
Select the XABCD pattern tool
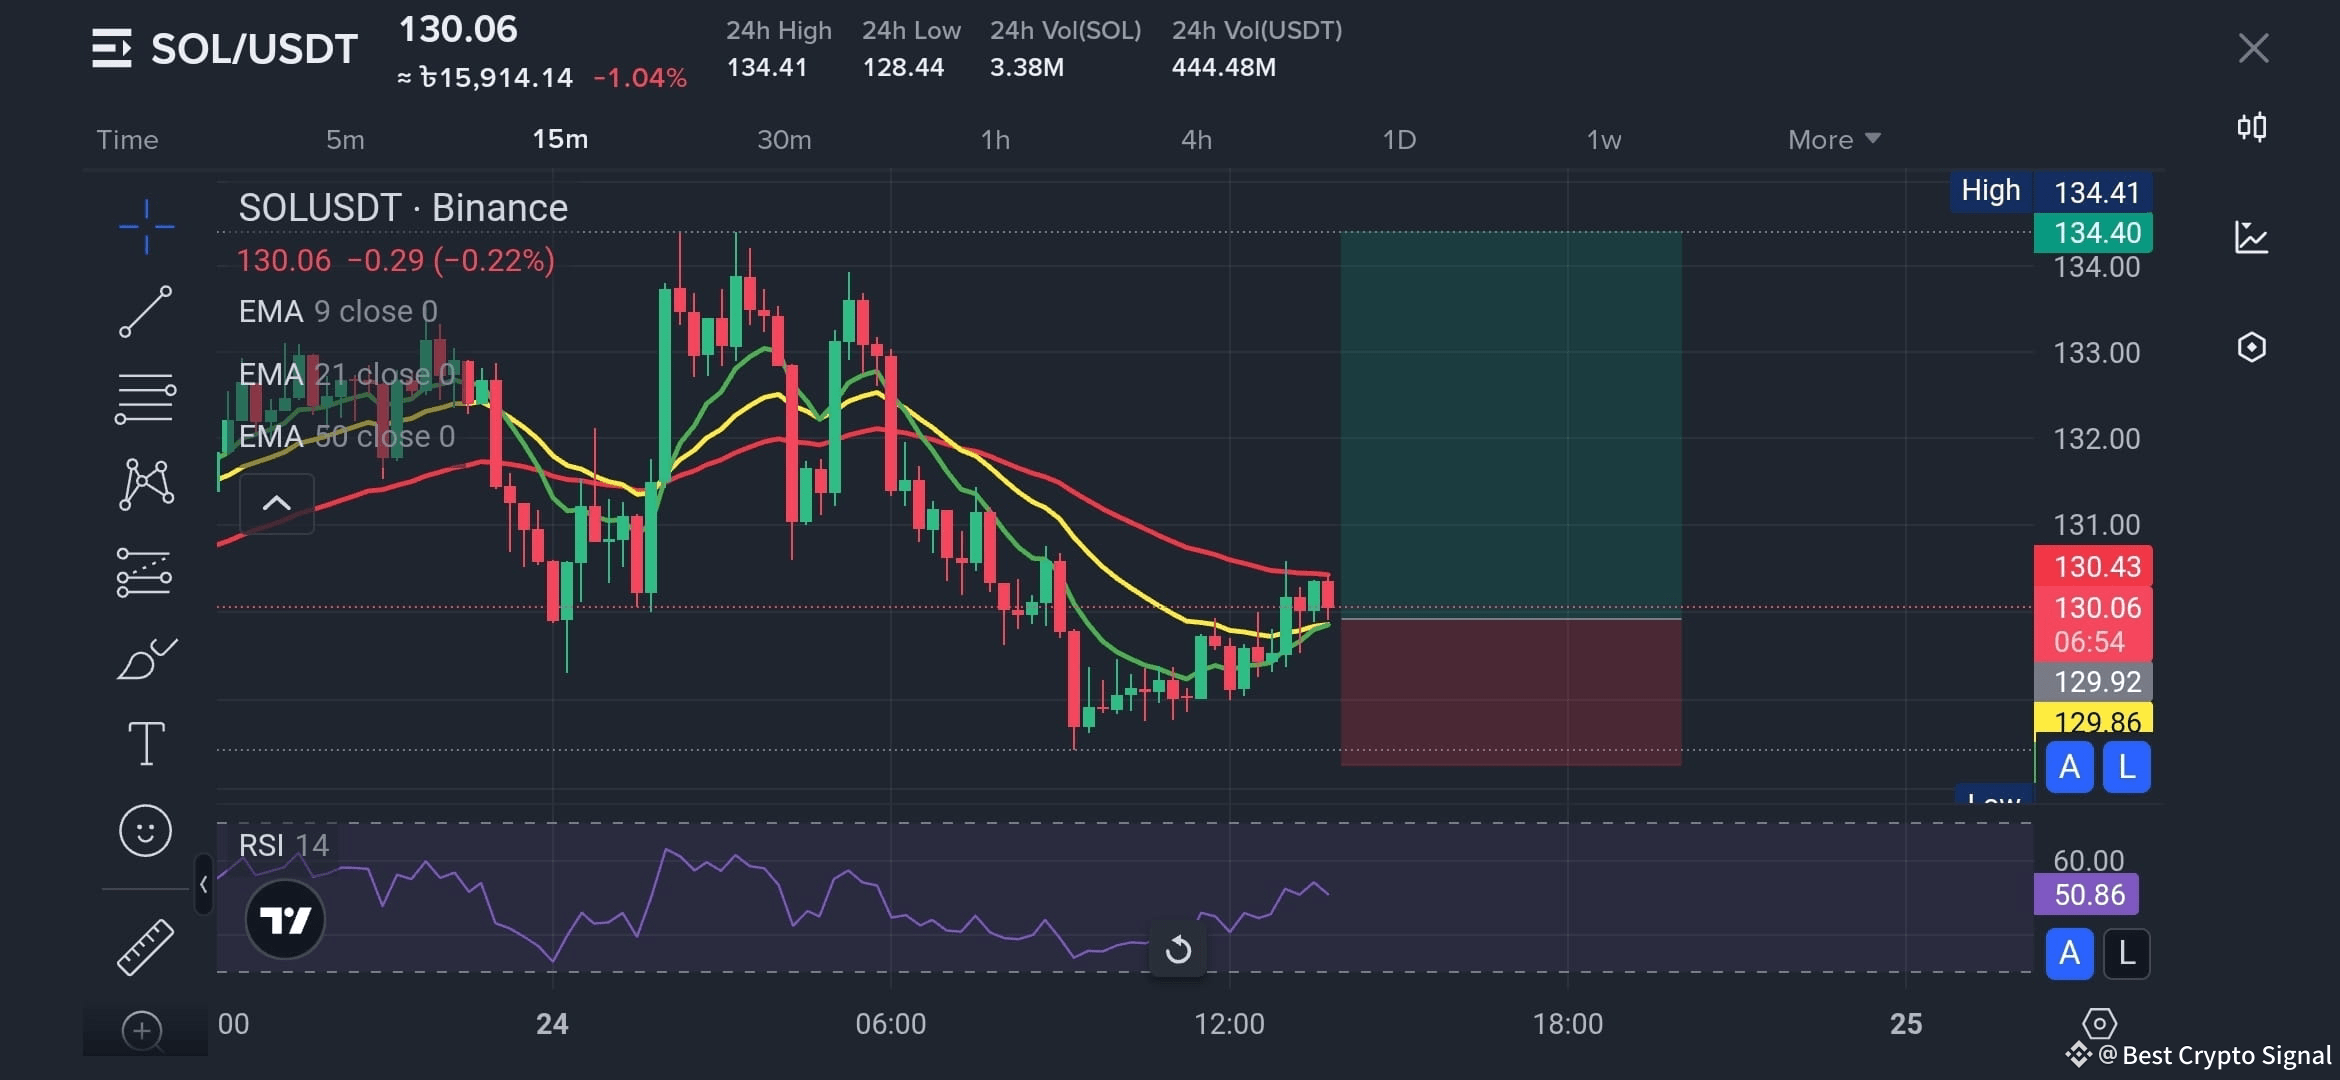coord(146,484)
